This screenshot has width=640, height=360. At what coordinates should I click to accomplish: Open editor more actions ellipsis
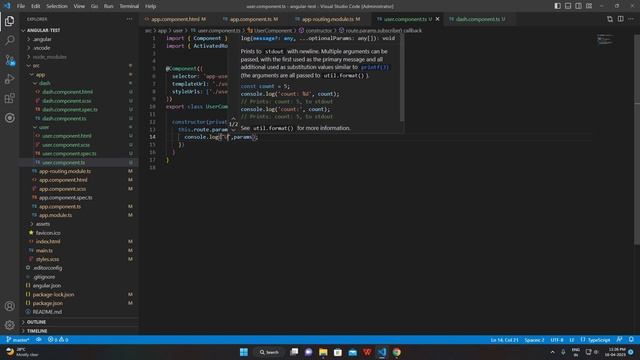(x=631, y=19)
